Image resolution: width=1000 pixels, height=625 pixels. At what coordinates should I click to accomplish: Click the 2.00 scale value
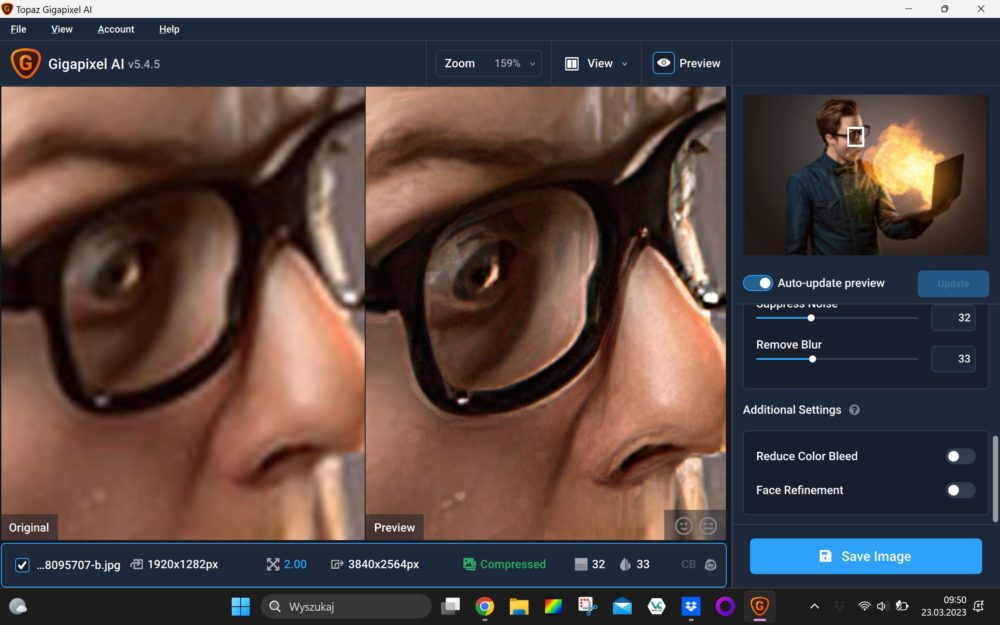[295, 564]
